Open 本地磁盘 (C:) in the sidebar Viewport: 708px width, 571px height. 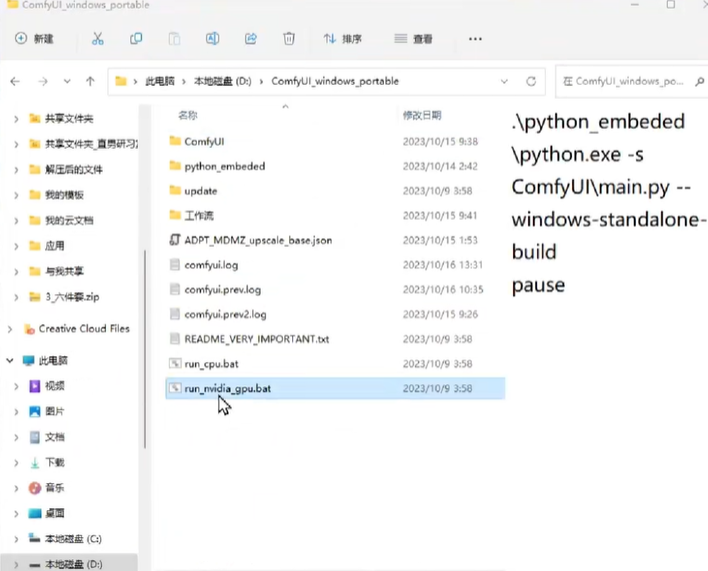(x=73, y=539)
